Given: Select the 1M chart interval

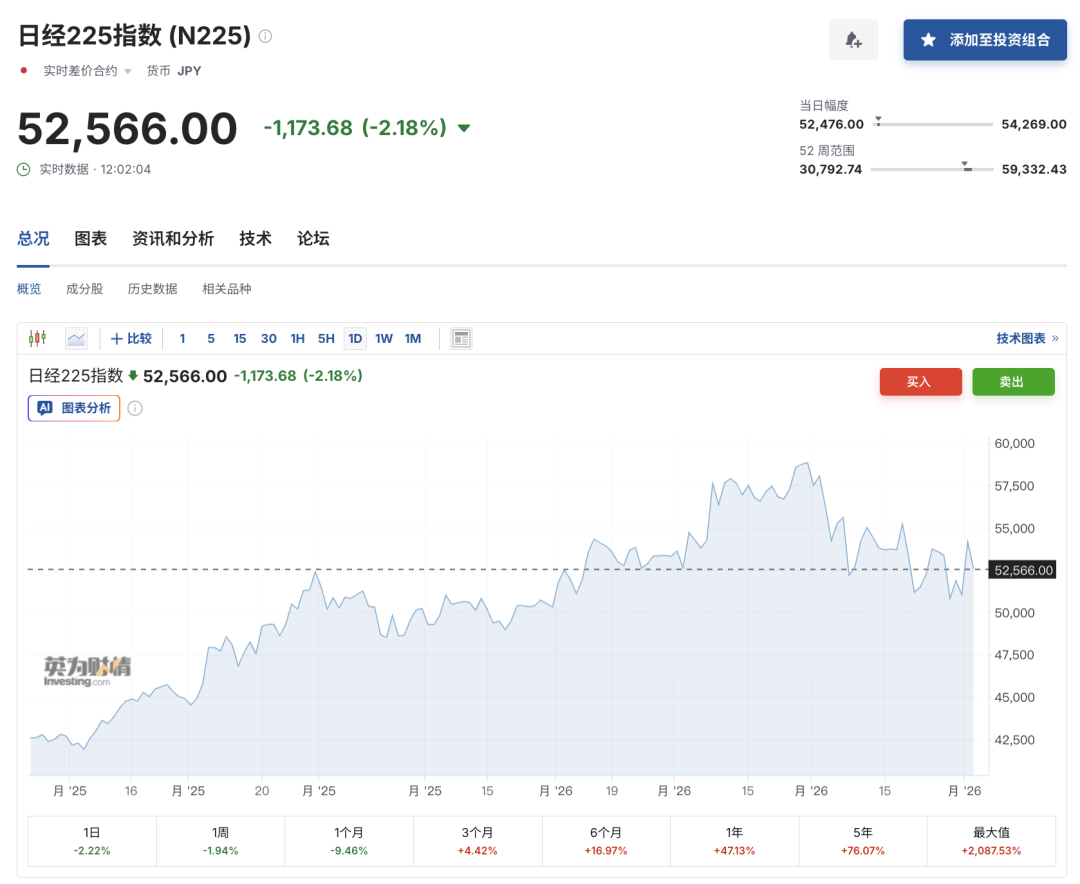Looking at the screenshot, I should (413, 338).
